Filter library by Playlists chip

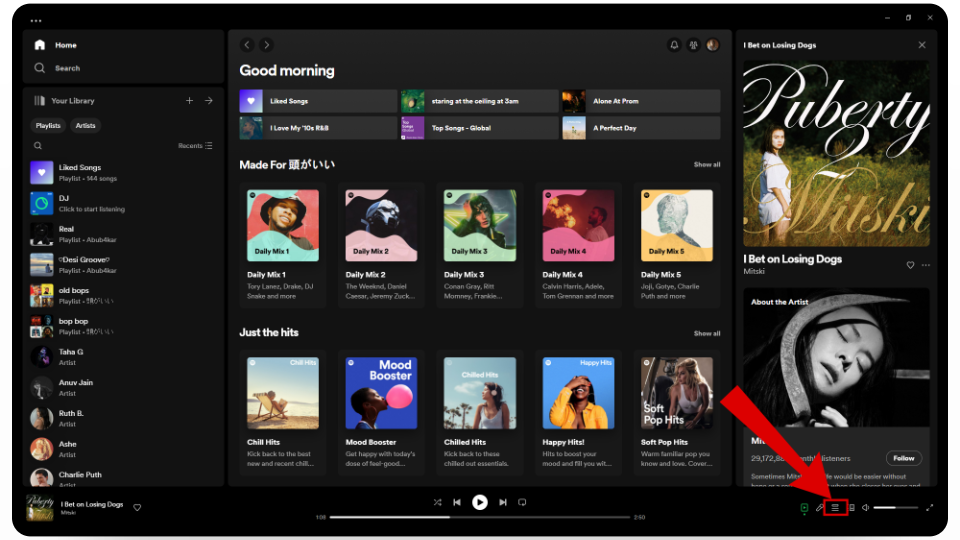tap(48, 126)
